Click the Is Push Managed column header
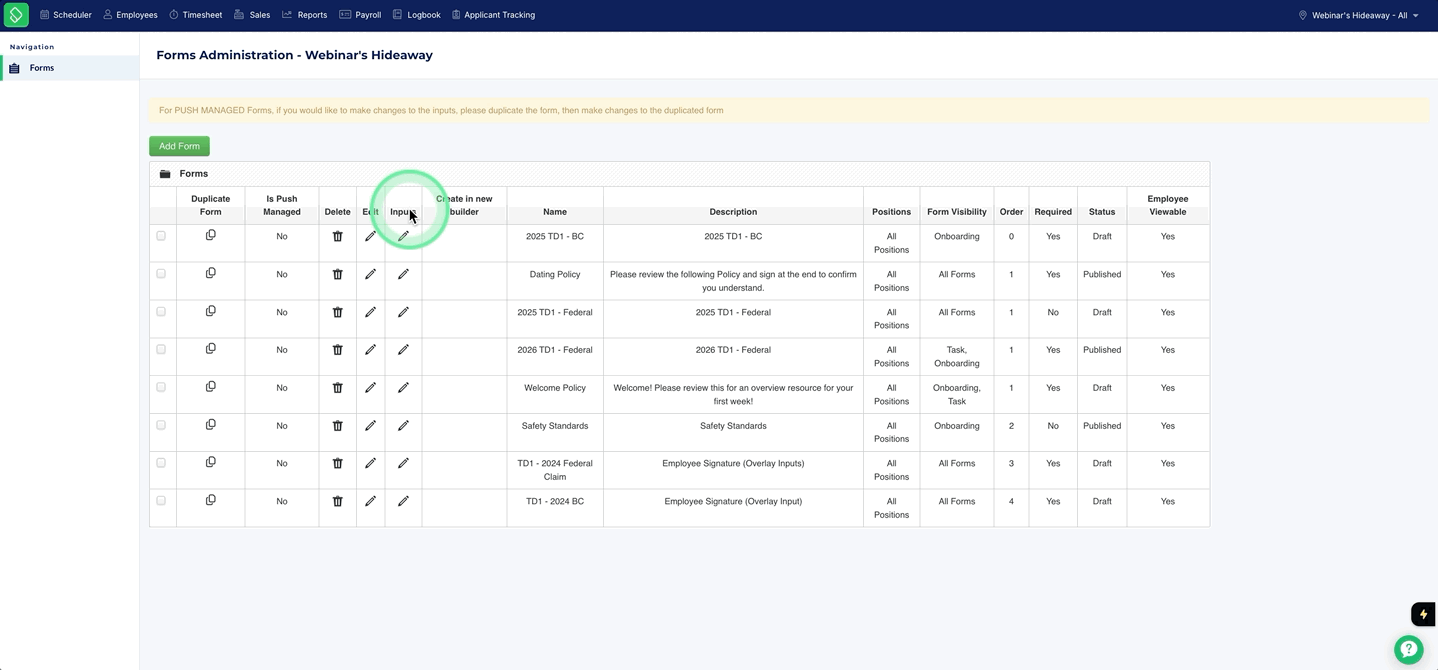The height and width of the screenshot is (670, 1438). click(x=282, y=205)
